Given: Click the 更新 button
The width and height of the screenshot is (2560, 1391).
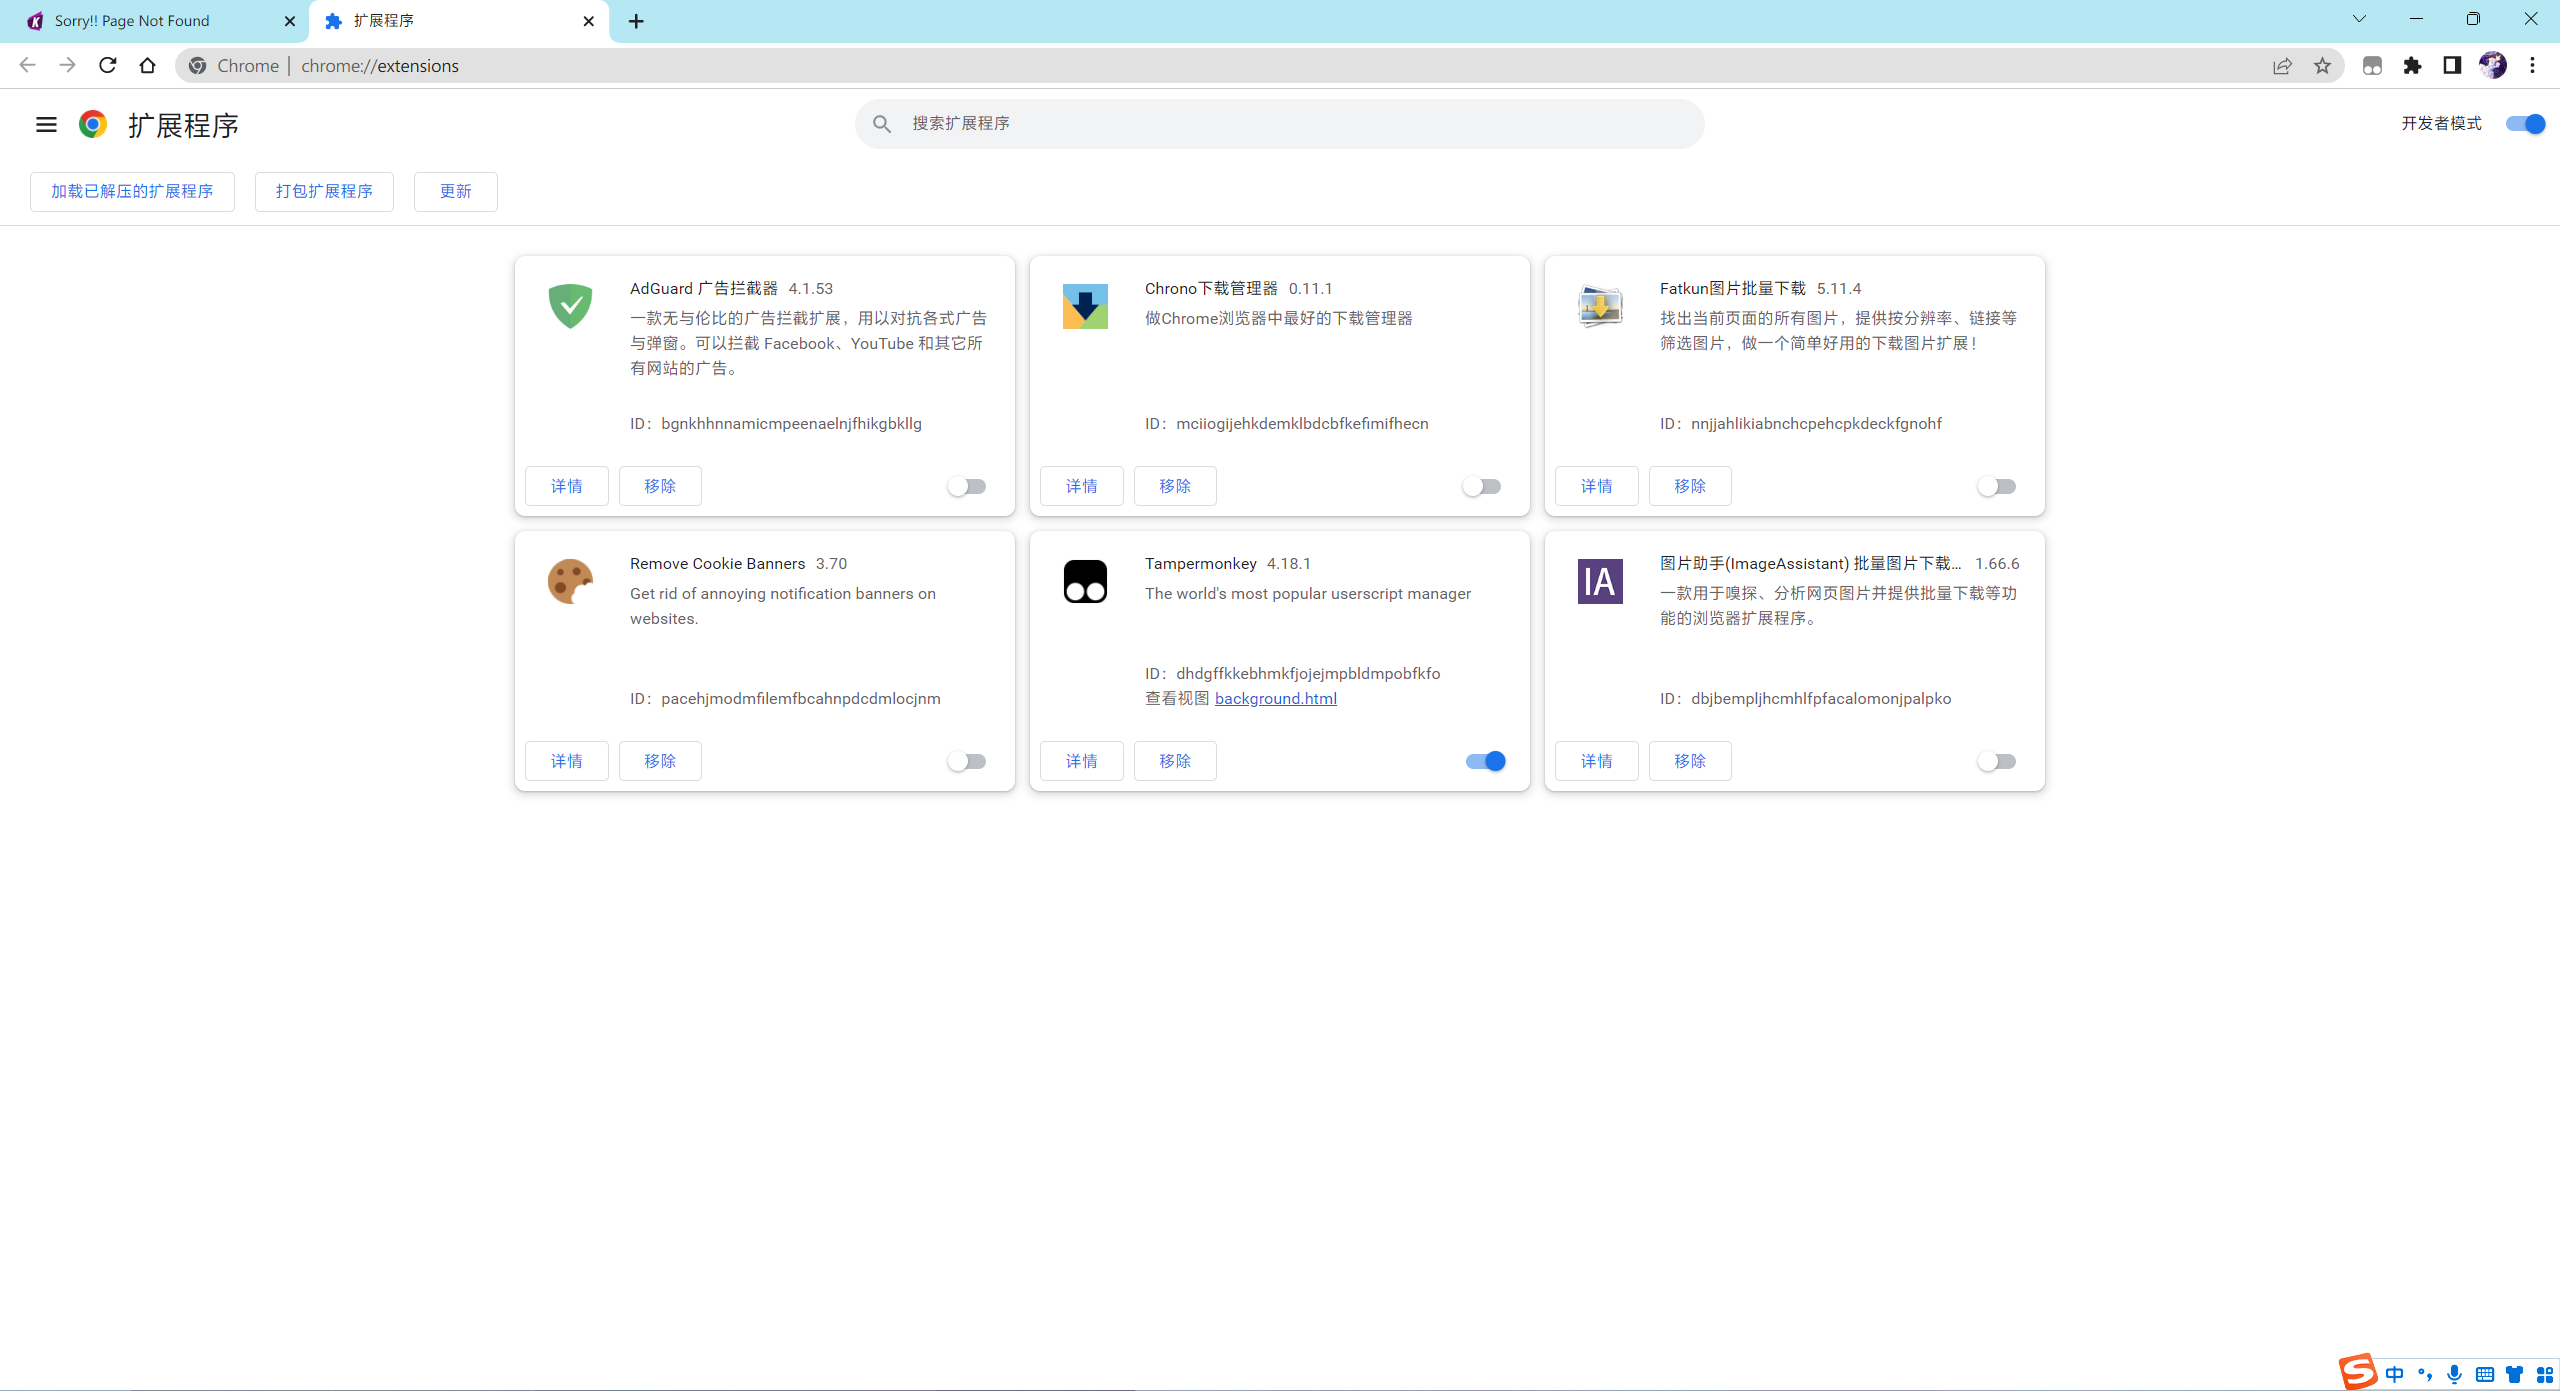Looking at the screenshot, I should point(455,191).
